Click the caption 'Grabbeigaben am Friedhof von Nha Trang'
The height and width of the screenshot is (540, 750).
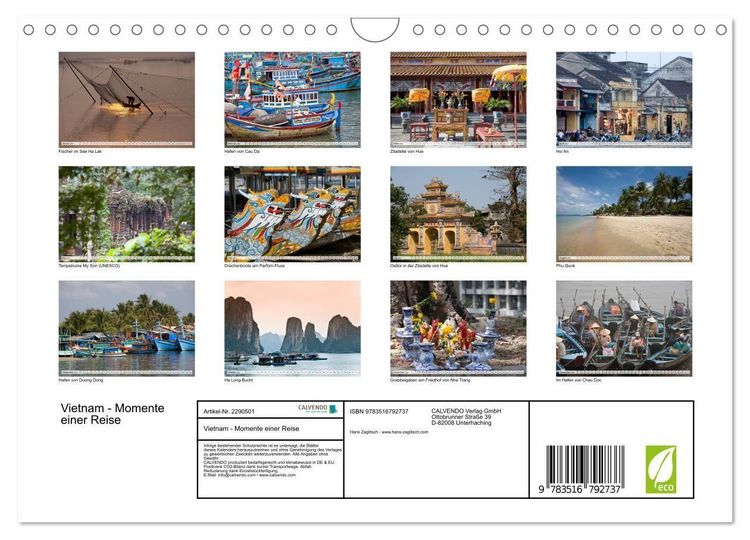click(x=430, y=380)
